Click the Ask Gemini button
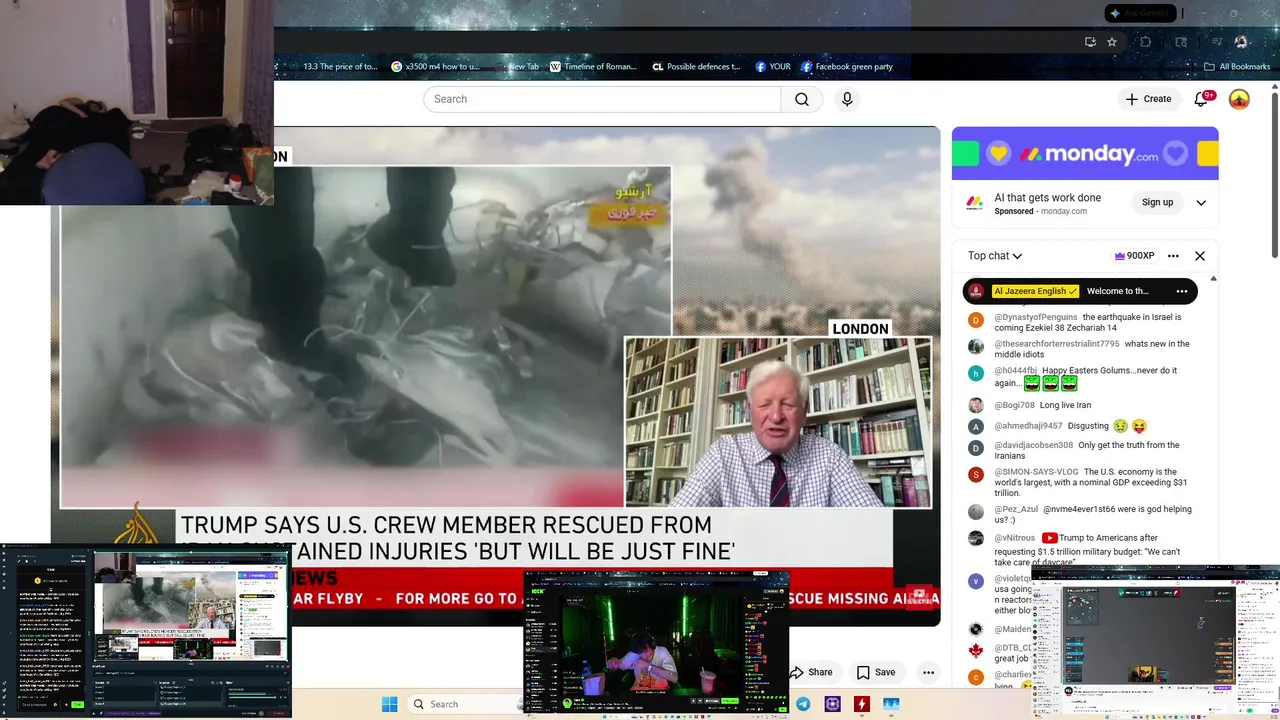The image size is (1280, 720). [1140, 13]
